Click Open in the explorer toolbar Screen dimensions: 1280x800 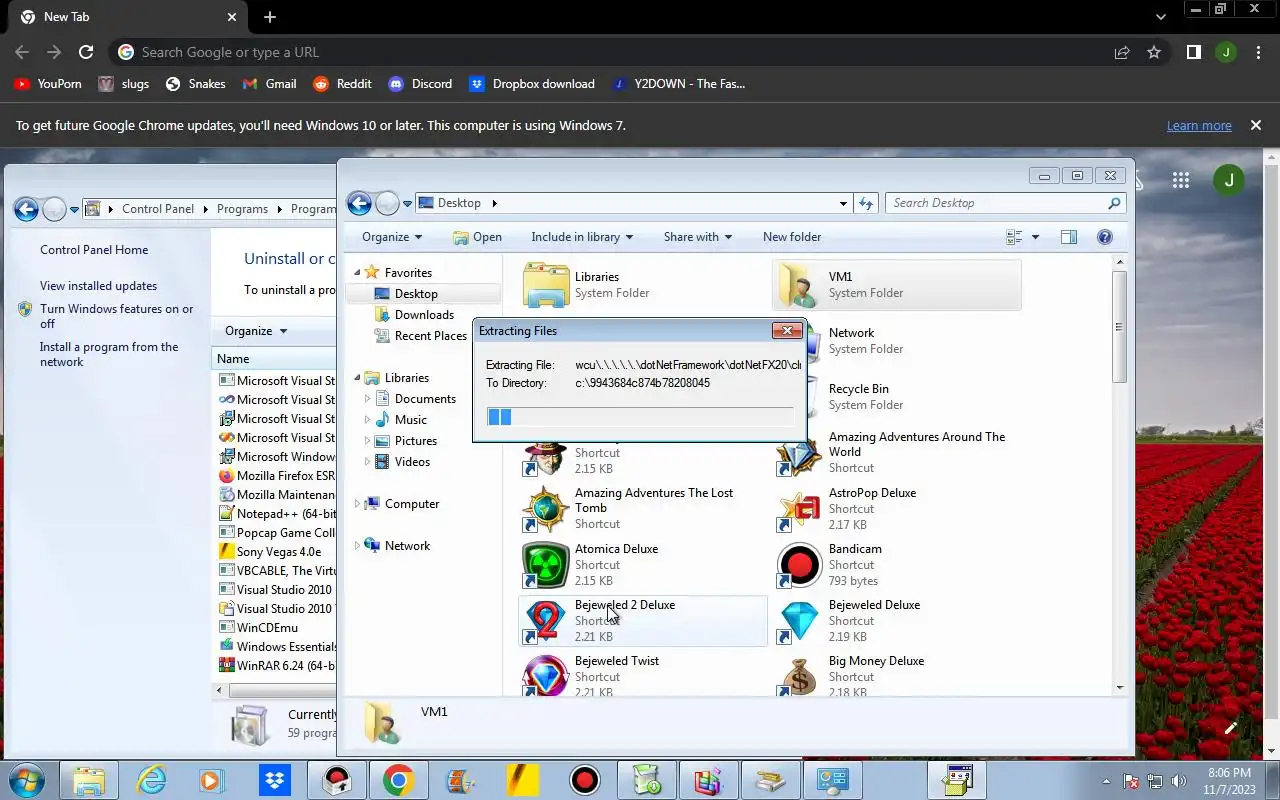tap(477, 237)
